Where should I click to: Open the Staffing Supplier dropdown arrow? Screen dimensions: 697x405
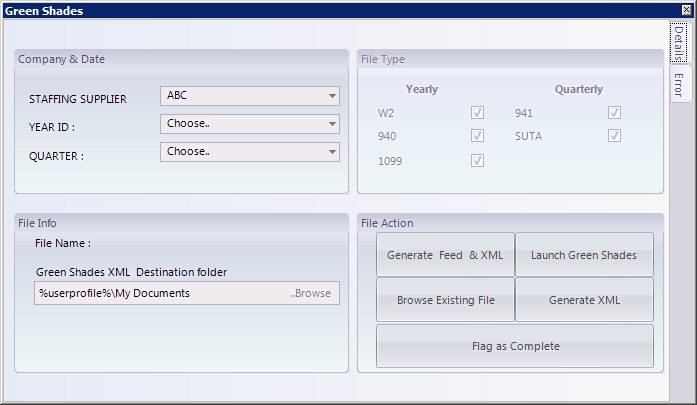click(332, 96)
